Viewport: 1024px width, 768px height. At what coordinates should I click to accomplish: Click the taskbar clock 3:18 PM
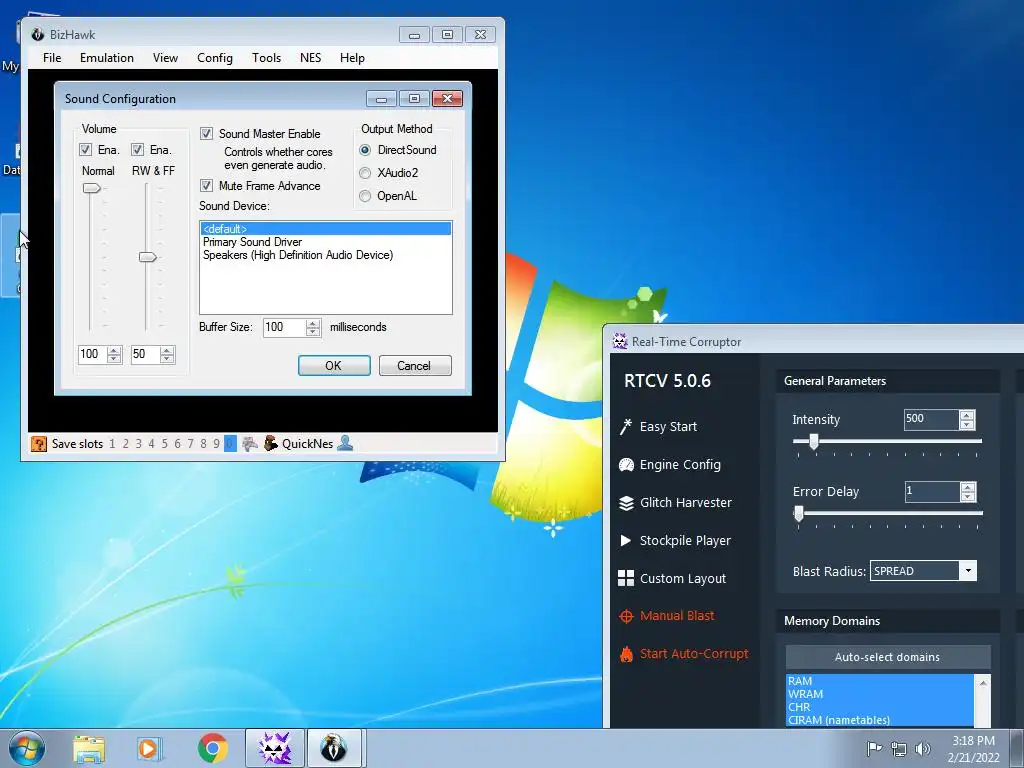point(973,741)
